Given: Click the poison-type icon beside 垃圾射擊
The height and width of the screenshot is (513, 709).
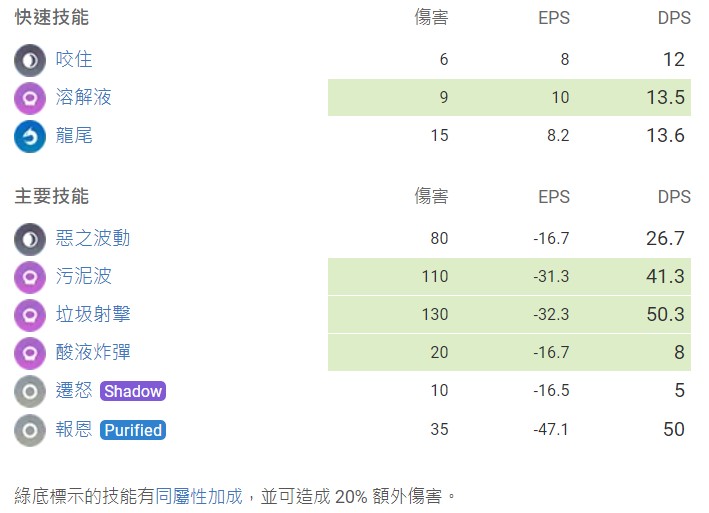Looking at the screenshot, I should [x=30, y=315].
